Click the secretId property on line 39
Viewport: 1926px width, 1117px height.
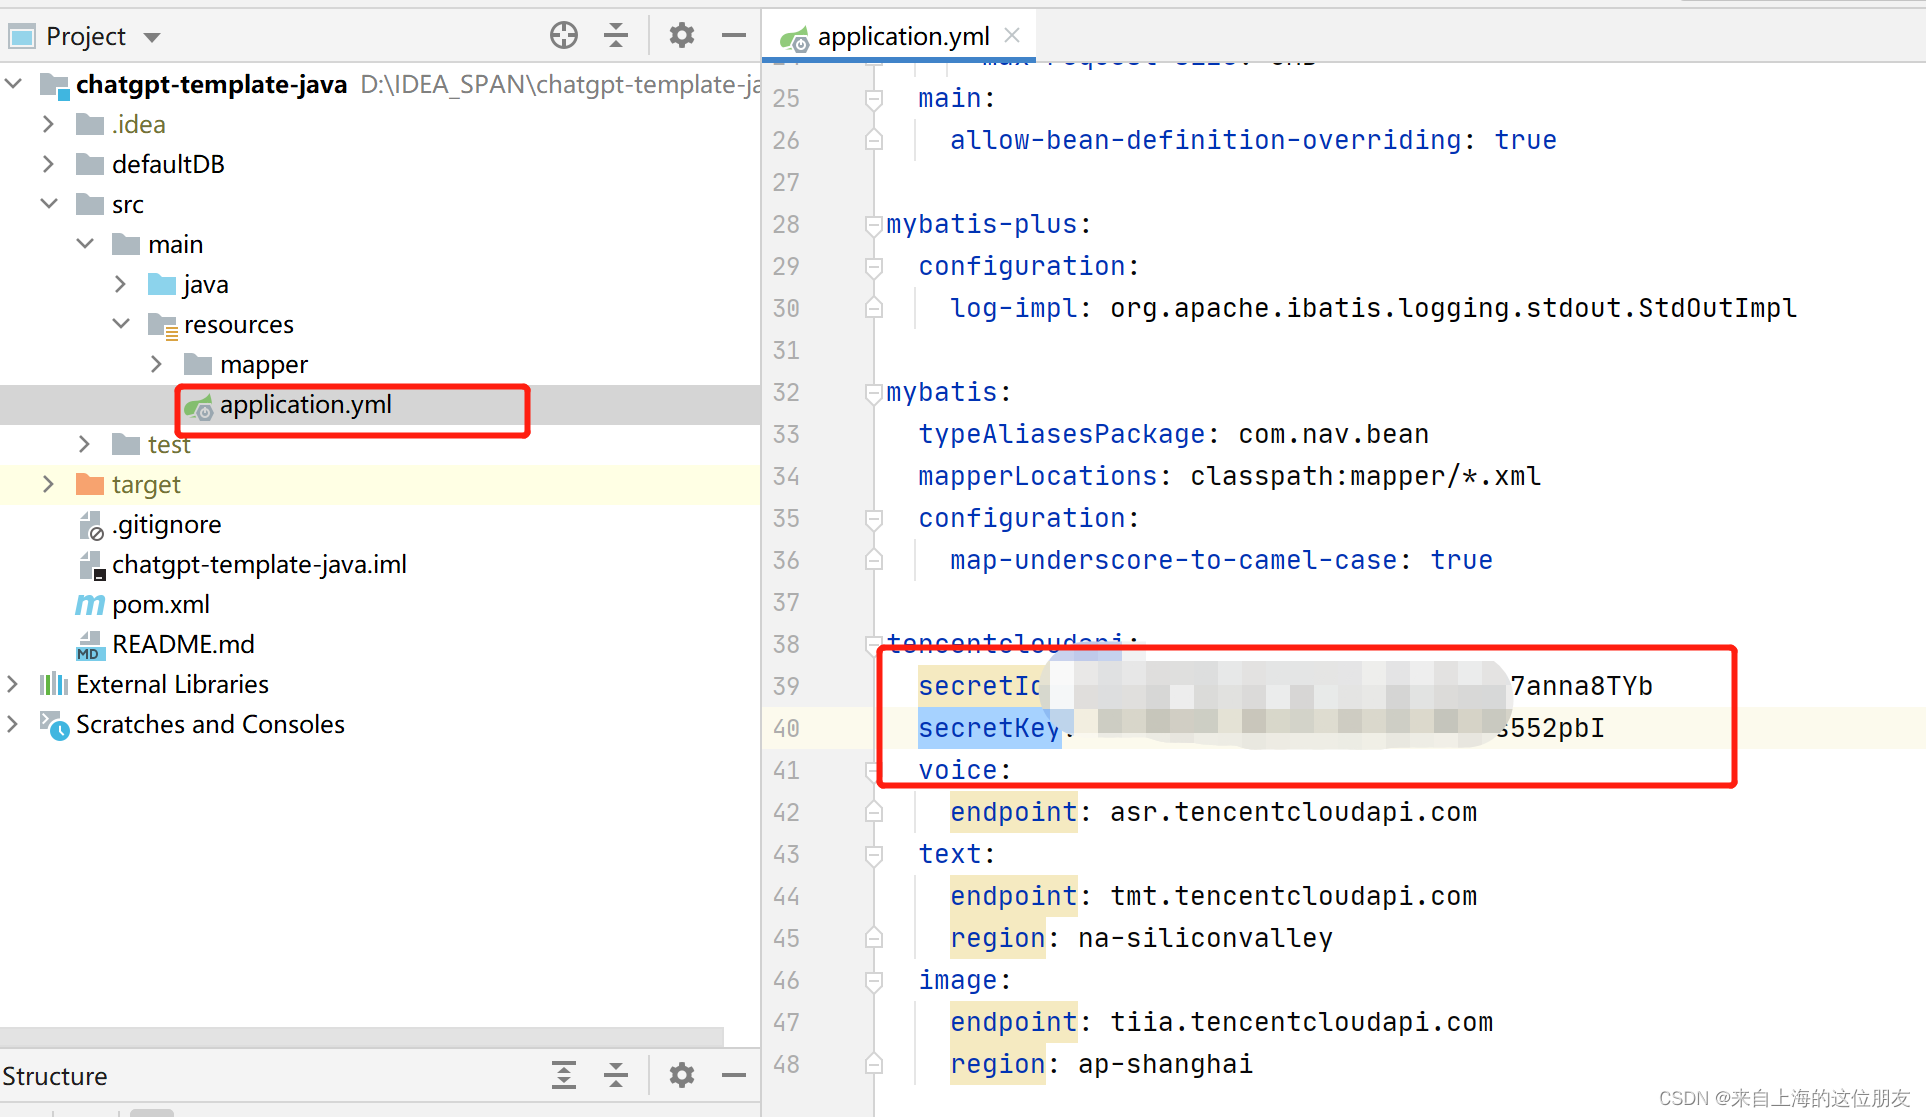pyautogui.click(x=980, y=686)
